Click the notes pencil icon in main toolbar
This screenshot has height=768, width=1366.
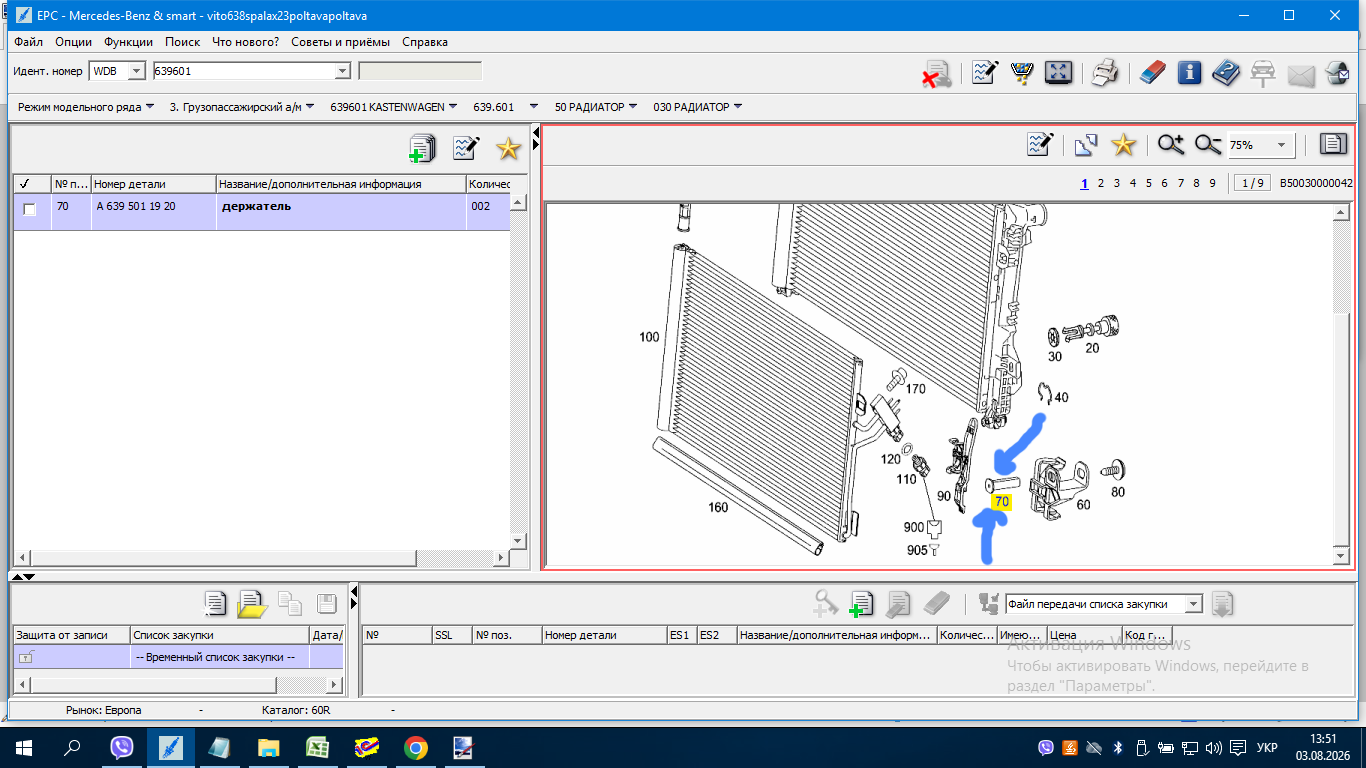pyautogui.click(x=985, y=73)
